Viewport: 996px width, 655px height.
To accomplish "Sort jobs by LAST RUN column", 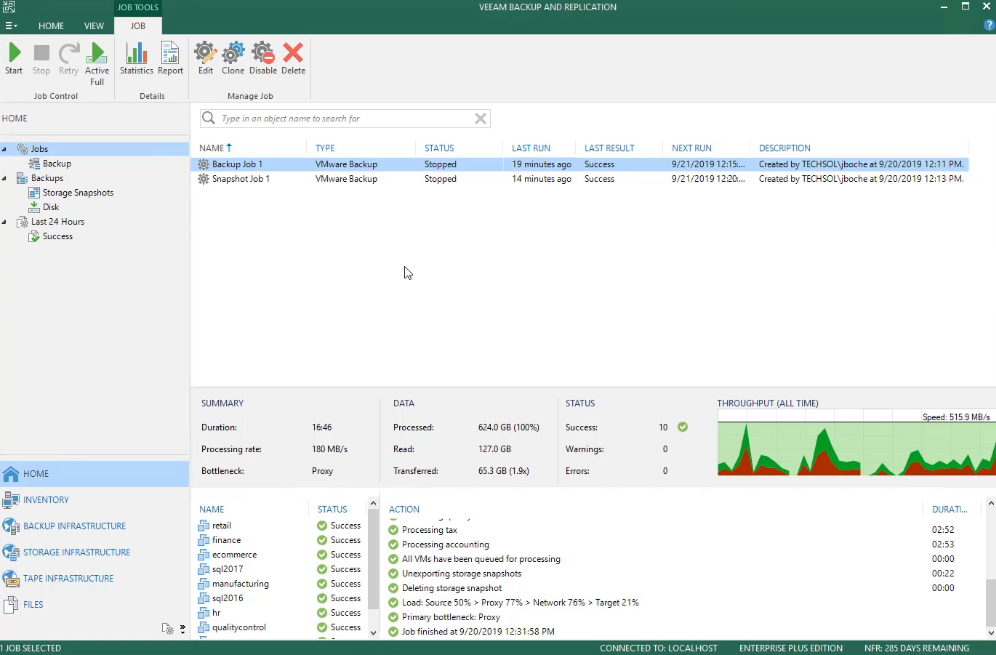I will 531,148.
